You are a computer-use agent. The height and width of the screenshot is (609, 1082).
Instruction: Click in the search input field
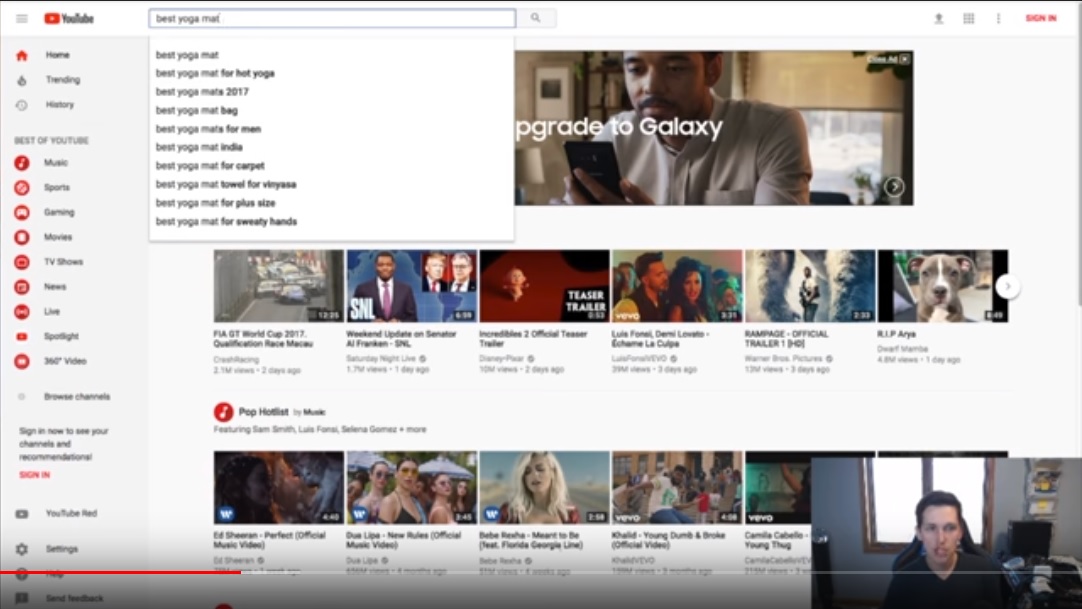(x=332, y=19)
